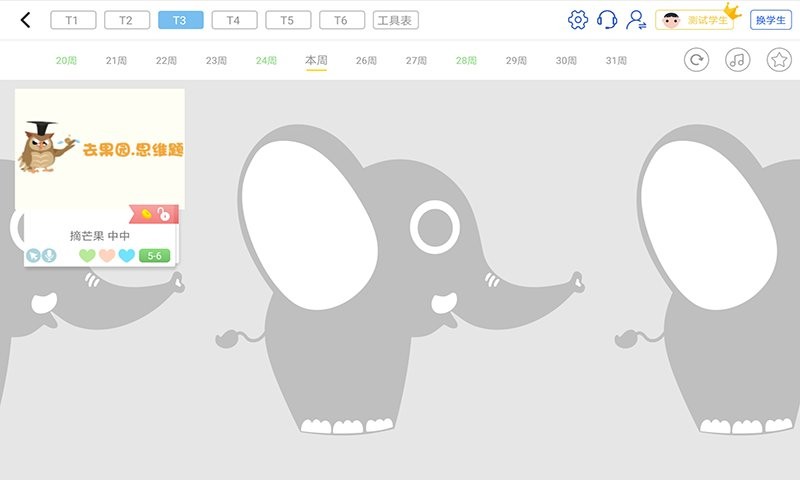Screen dimensions: 800x480
Task: Open favorites via the star icon
Action: 778,60
